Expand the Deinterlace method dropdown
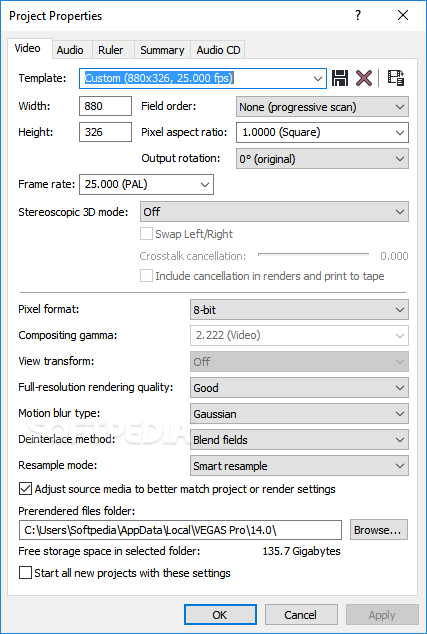 (x=299, y=440)
